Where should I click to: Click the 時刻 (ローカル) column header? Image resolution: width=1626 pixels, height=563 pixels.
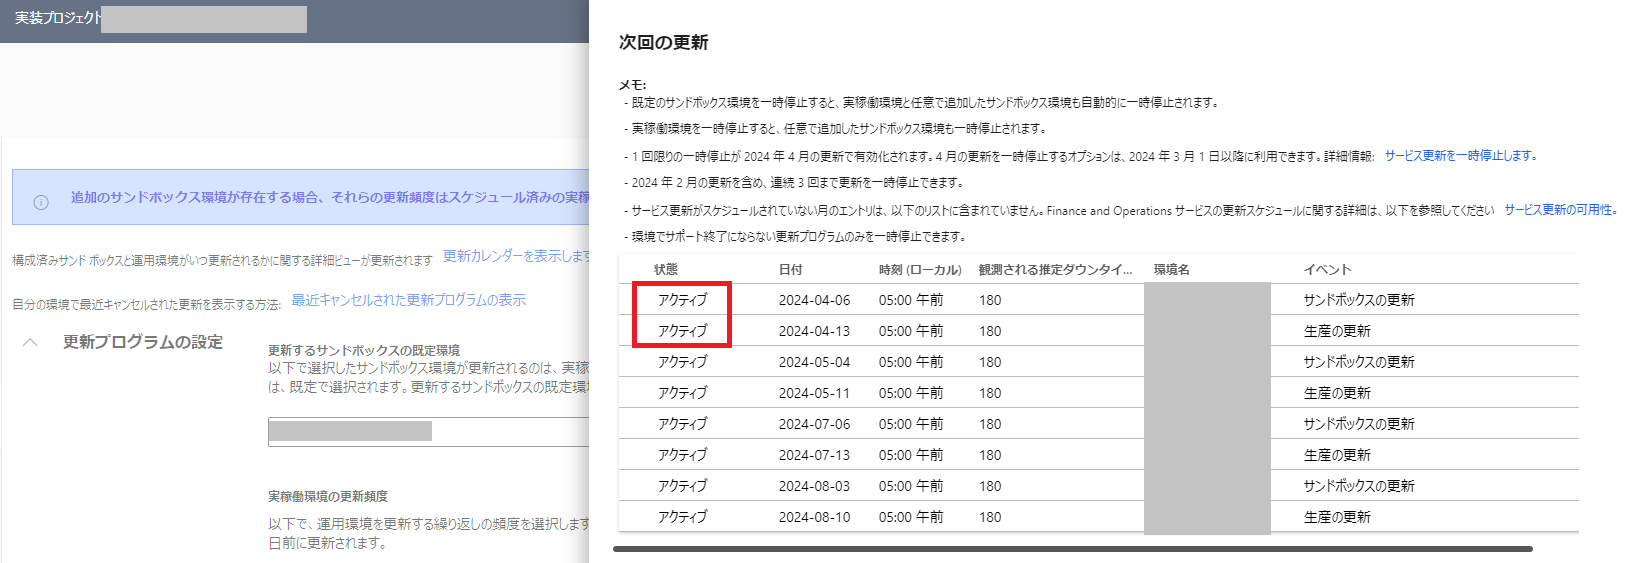pos(920,270)
